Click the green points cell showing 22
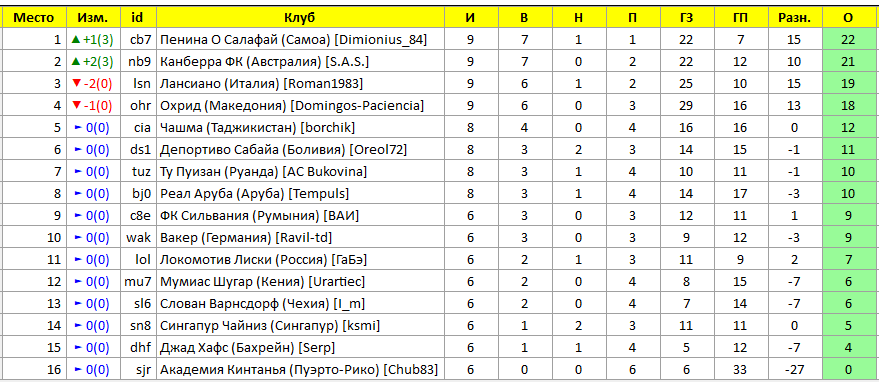The height and width of the screenshot is (382, 879). pyautogui.click(x=848, y=40)
